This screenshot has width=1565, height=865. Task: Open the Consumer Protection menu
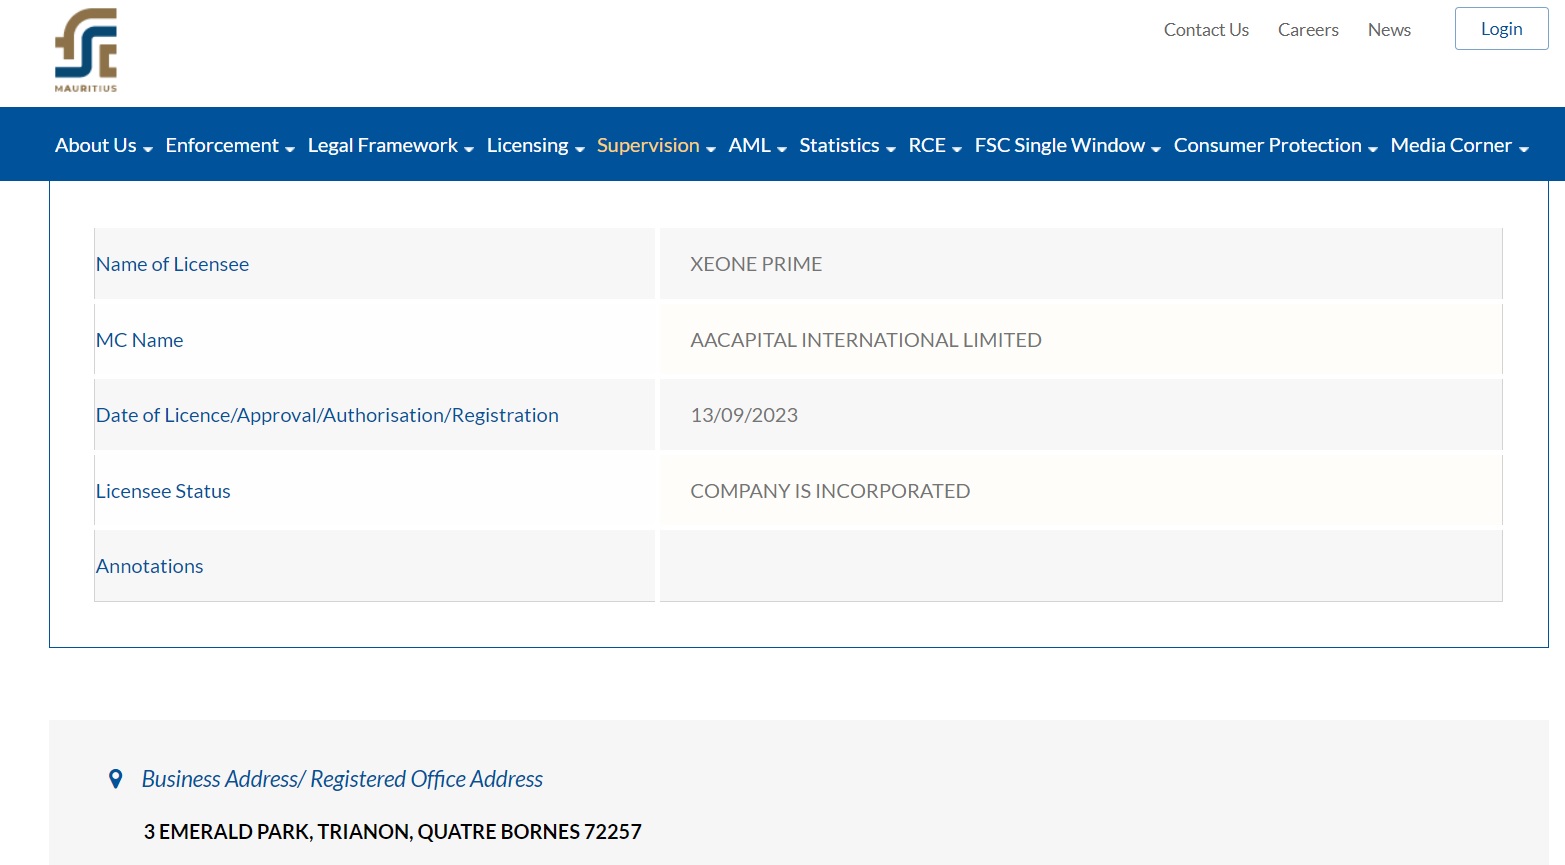[x=1268, y=145]
